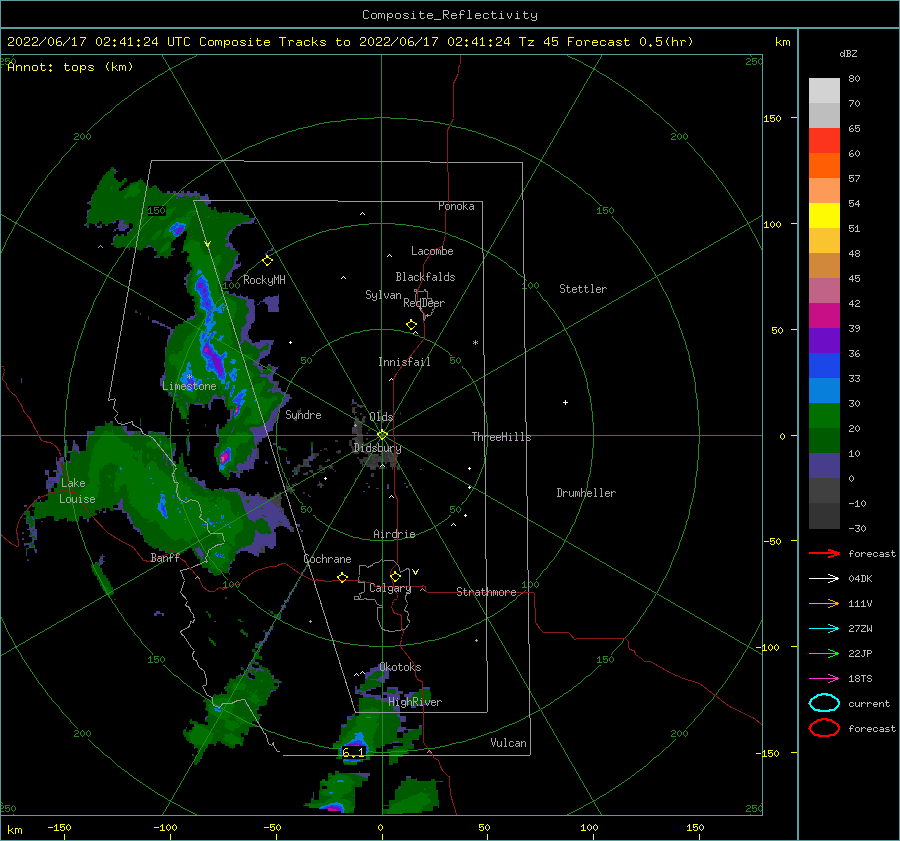Click the Airdrie city label
This screenshot has height=841, width=900.
pyautogui.click(x=394, y=534)
